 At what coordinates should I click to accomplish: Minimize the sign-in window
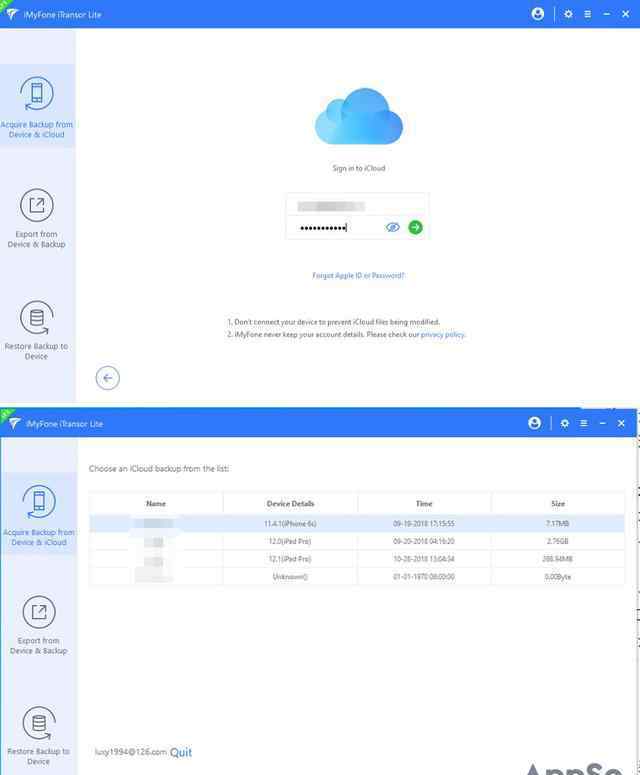point(606,14)
